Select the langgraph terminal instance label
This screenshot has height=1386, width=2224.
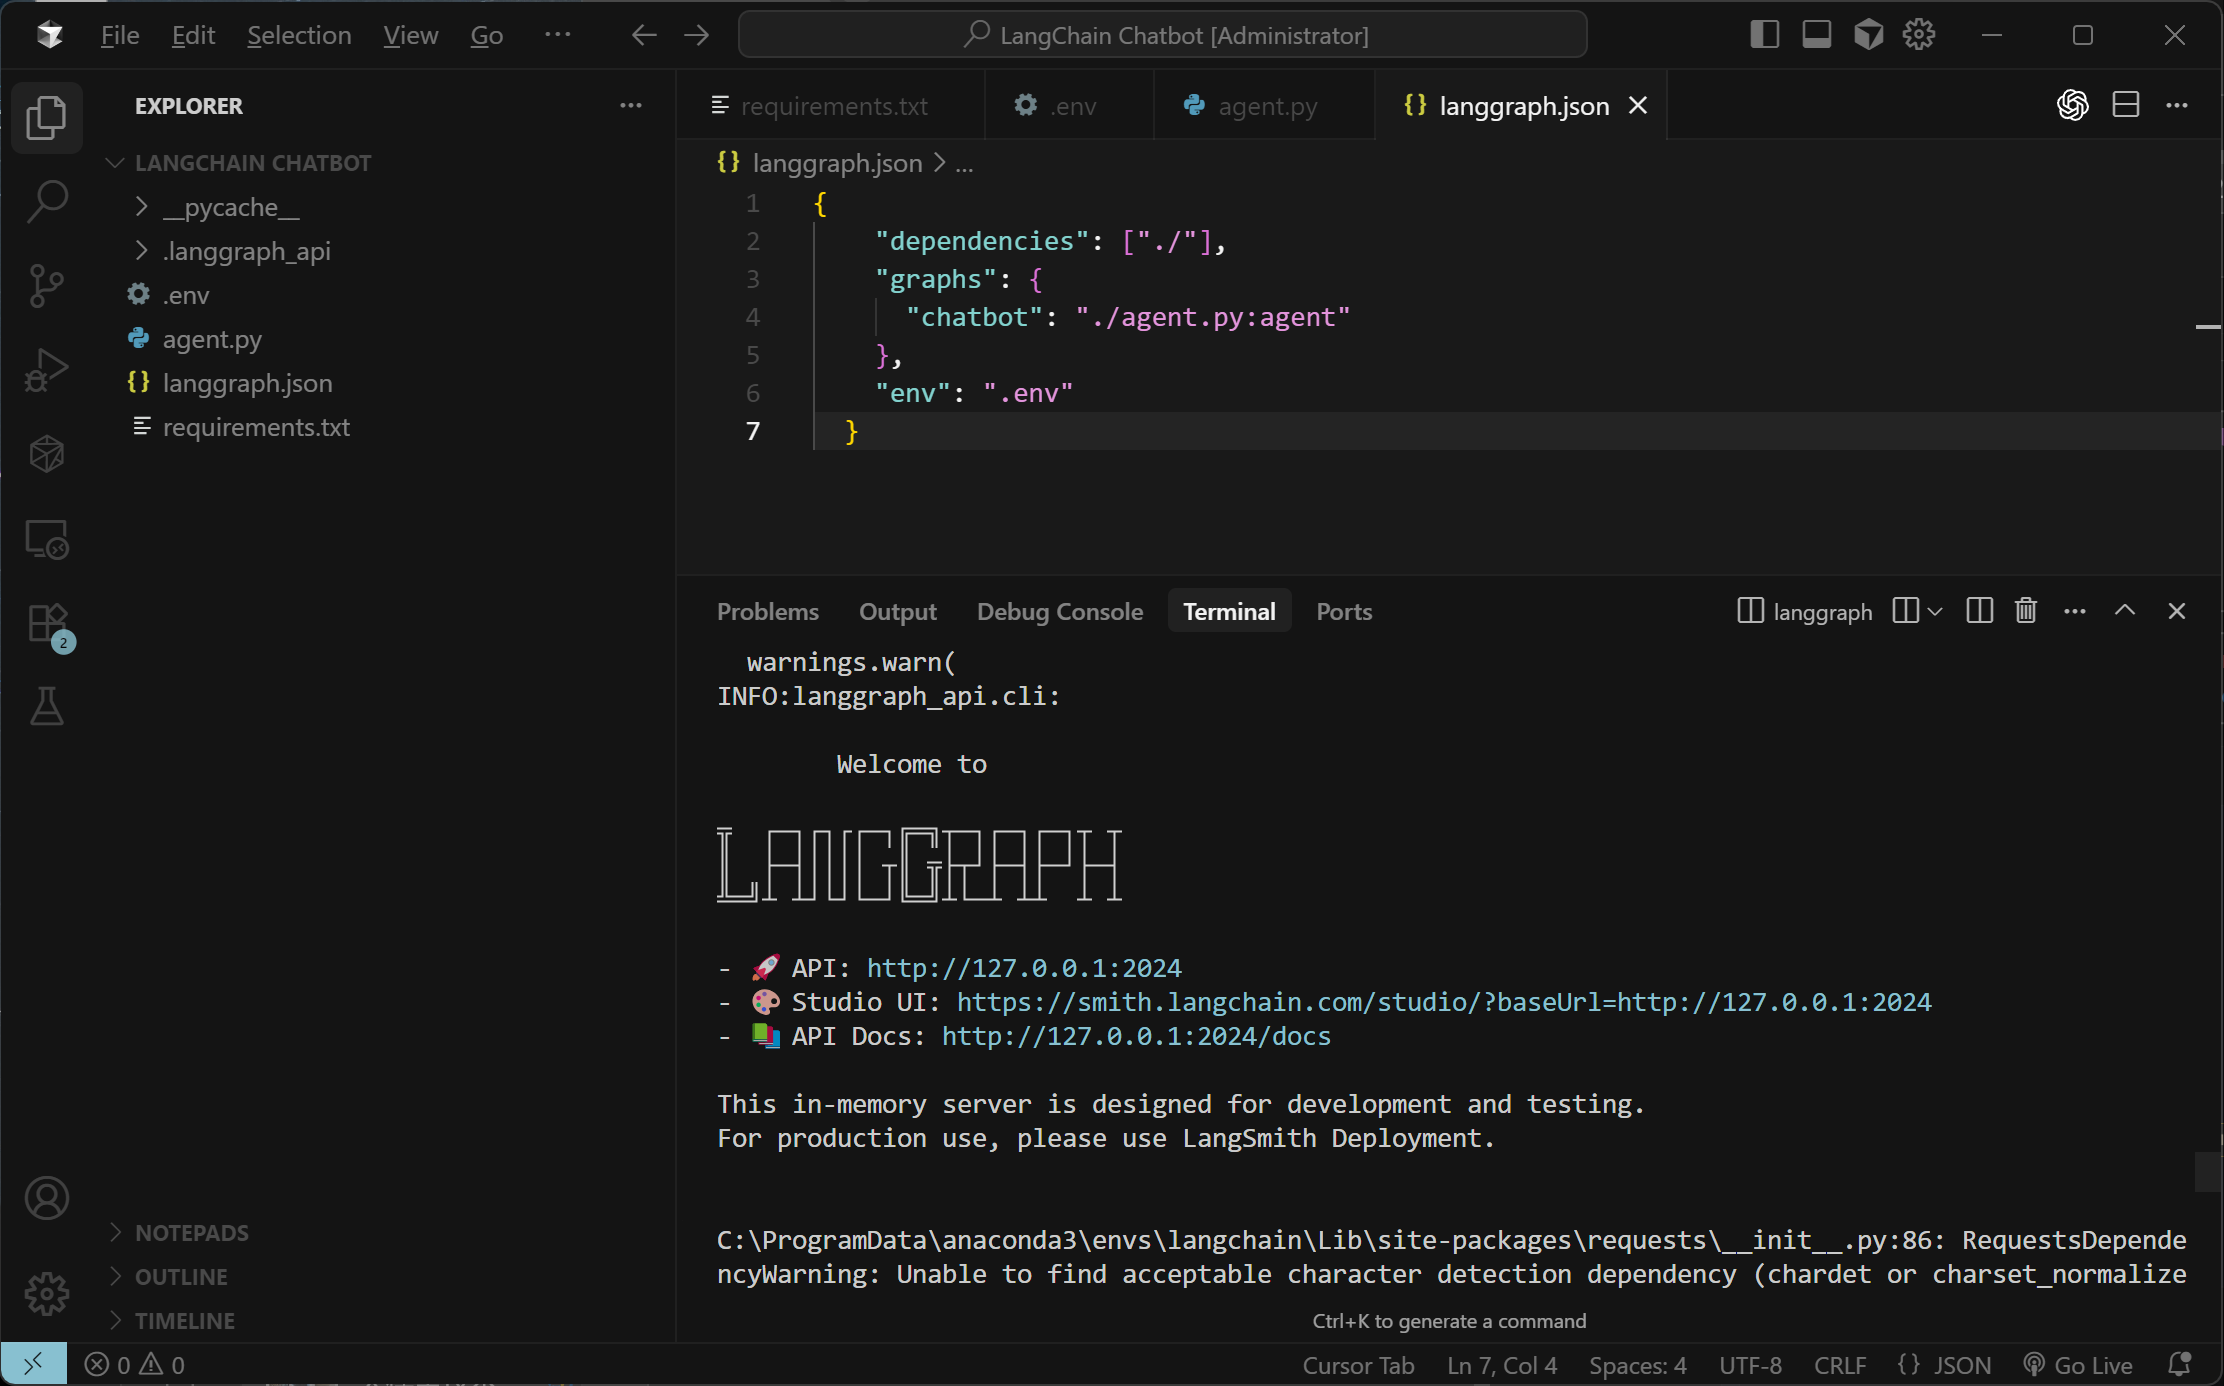coord(1805,611)
